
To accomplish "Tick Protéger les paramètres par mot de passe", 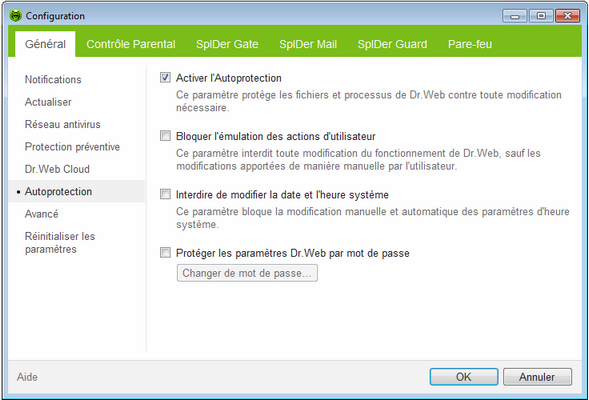I will click(165, 252).
